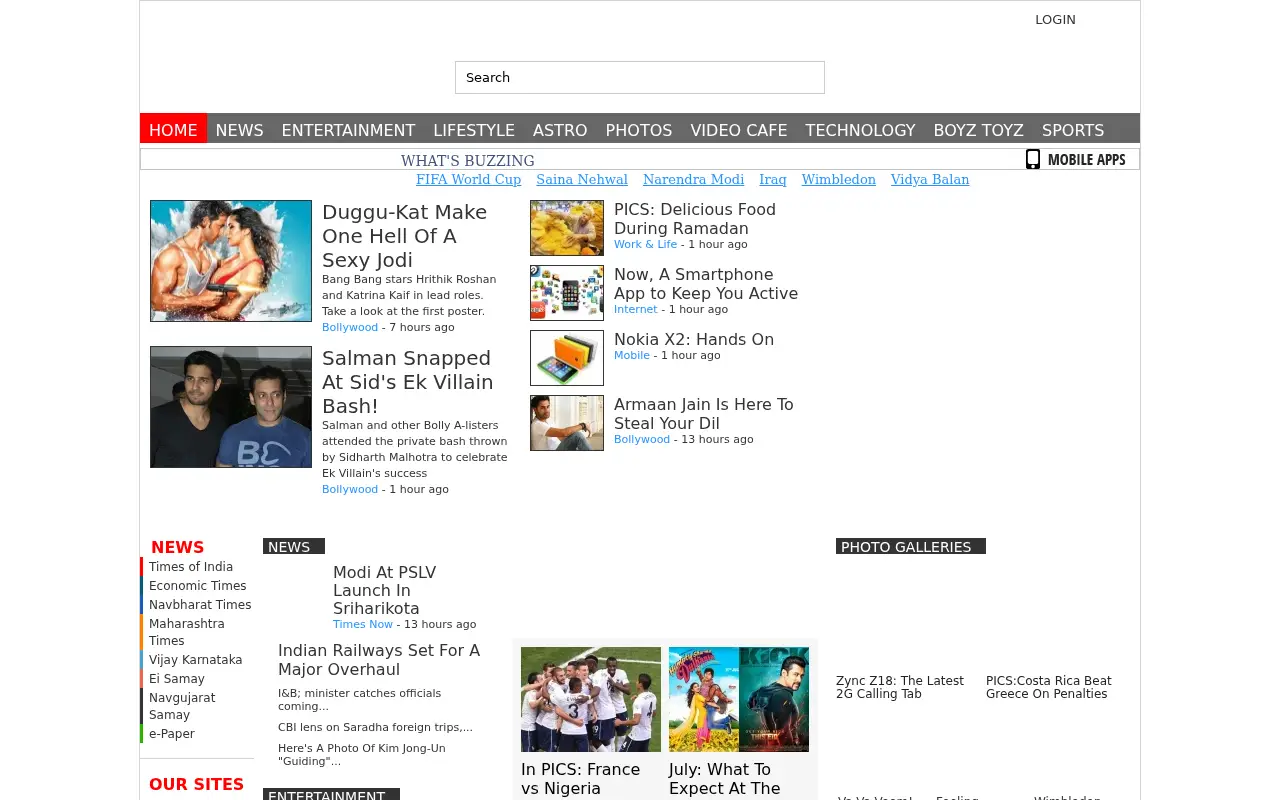Open the Nokia X2 phone thumbnail
Viewport: 1280px width, 800px height.
point(567,358)
